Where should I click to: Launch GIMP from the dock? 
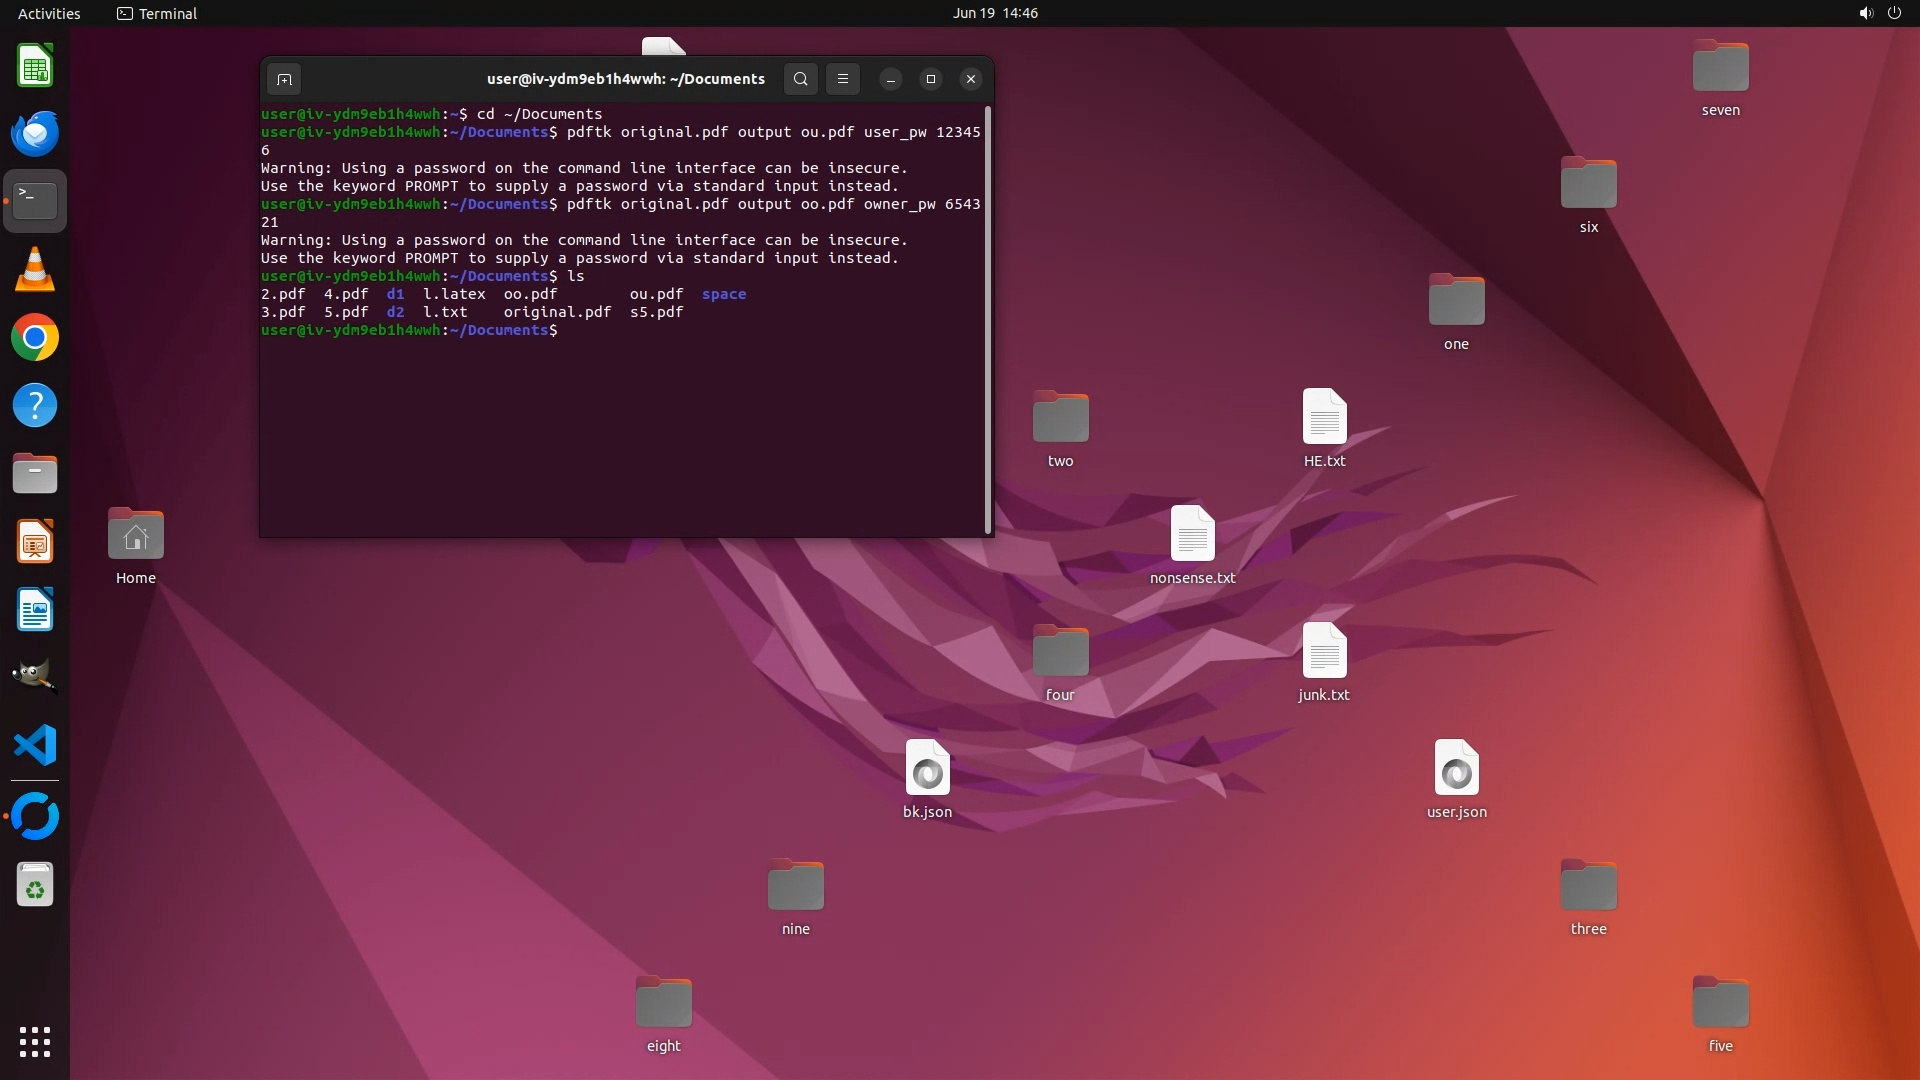[35, 677]
